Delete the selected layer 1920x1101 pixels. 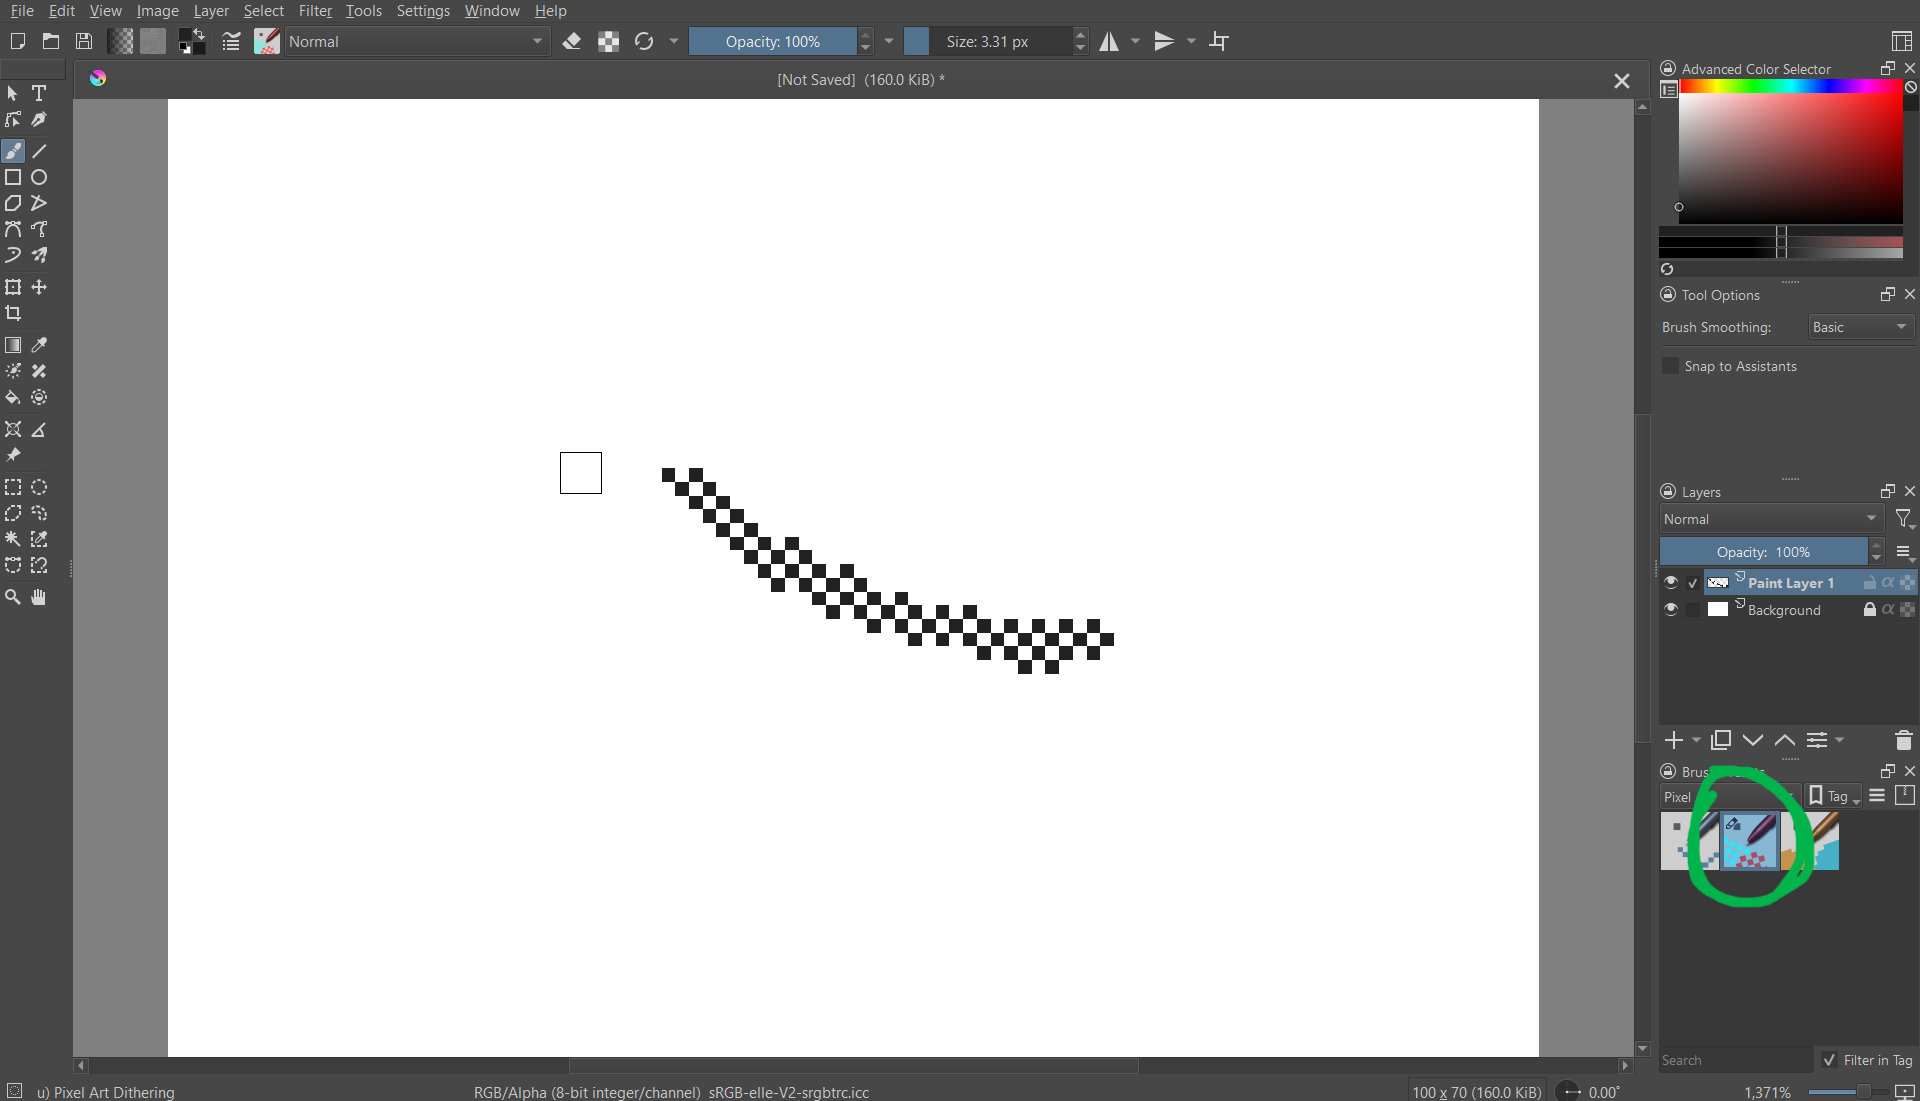point(1903,740)
